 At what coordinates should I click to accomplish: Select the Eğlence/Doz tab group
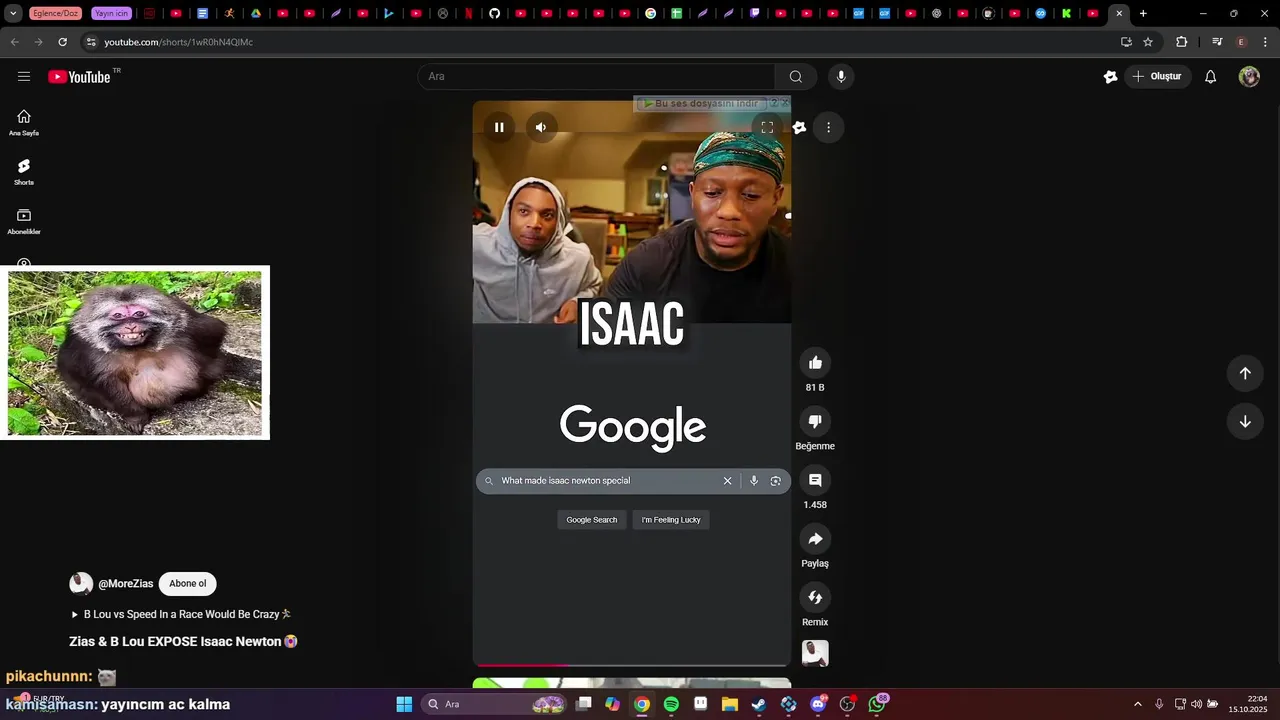(55, 13)
